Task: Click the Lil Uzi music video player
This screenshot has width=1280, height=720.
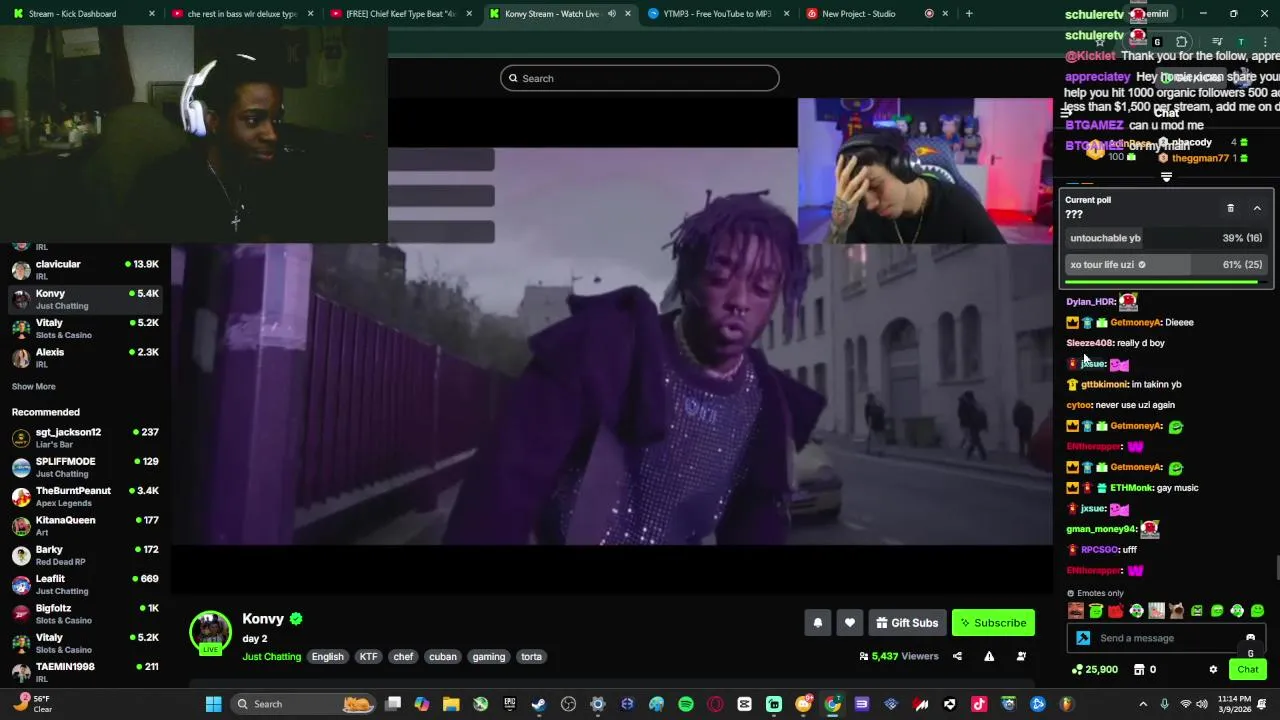Action: [x=612, y=345]
